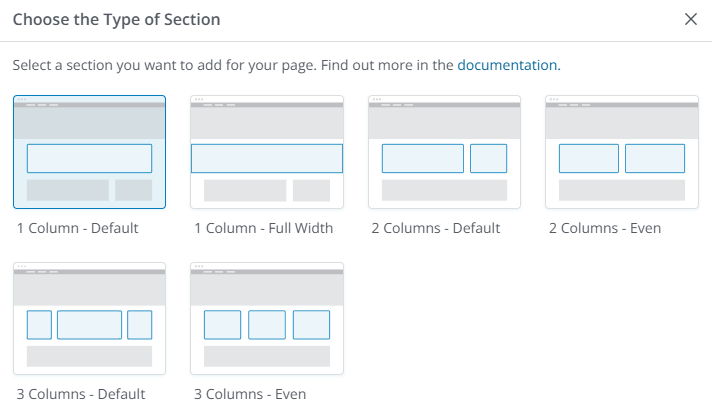Viewport: 712px width, 414px height.
Task: Select the 1 Column - Default layout thumbnail
Action: click(x=89, y=152)
